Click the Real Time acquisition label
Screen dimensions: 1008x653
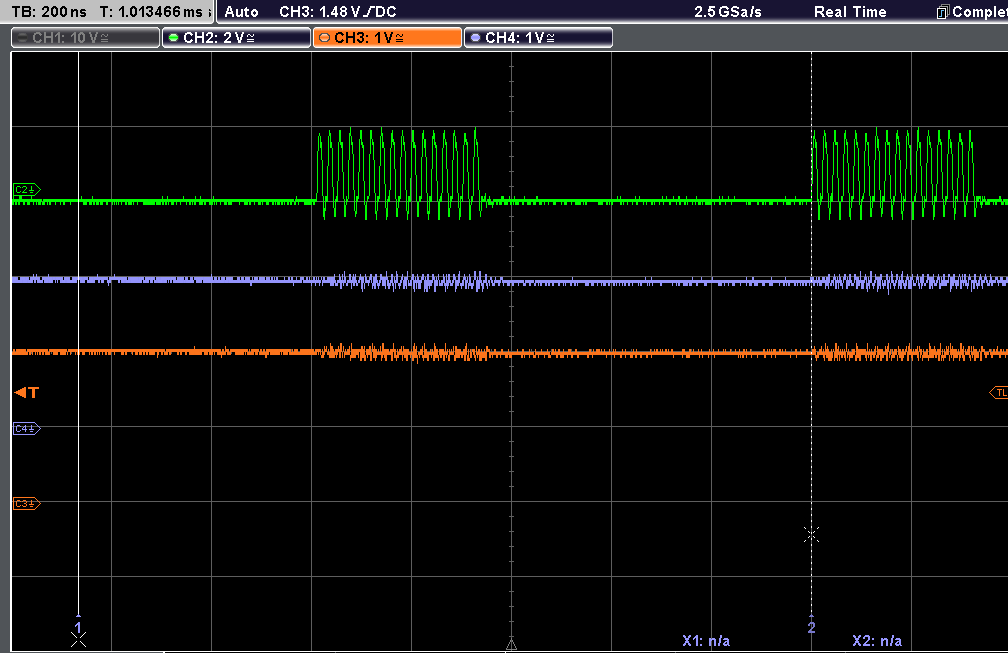coord(850,12)
